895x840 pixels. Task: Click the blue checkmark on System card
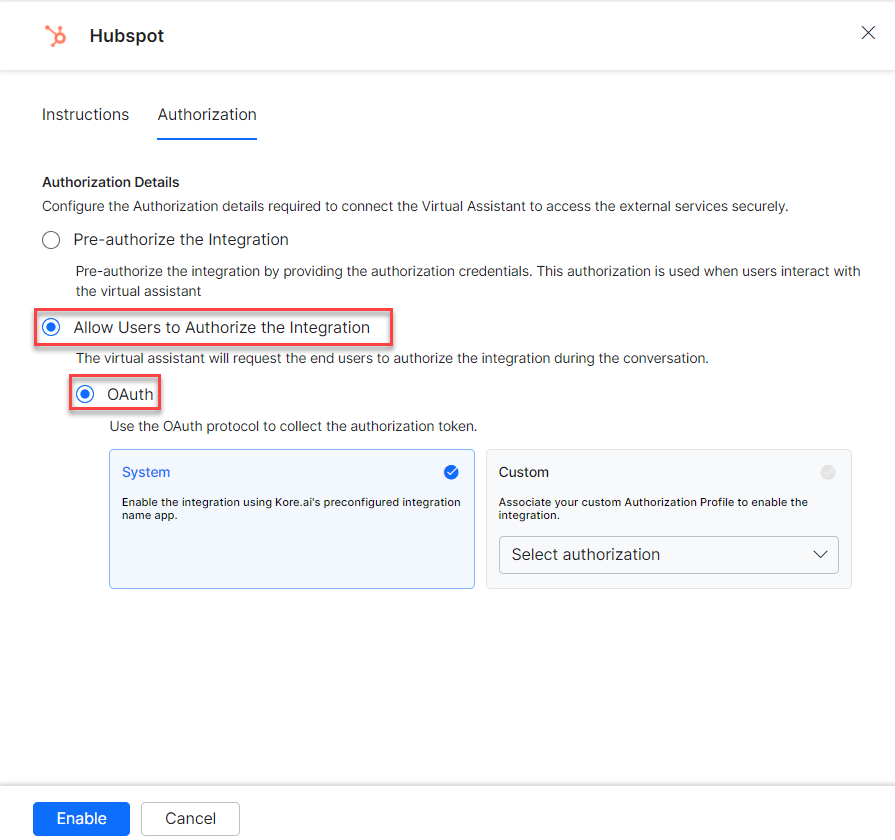click(451, 472)
